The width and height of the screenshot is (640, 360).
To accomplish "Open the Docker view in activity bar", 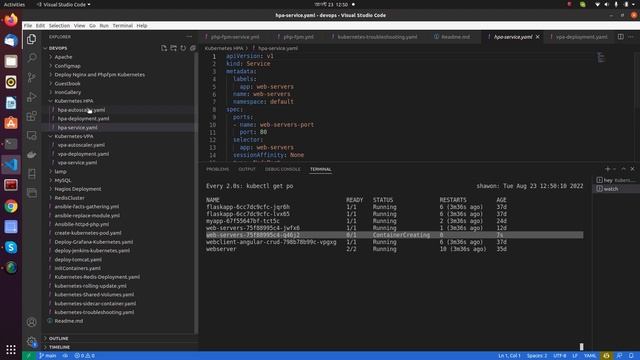I will [x=31, y=155].
